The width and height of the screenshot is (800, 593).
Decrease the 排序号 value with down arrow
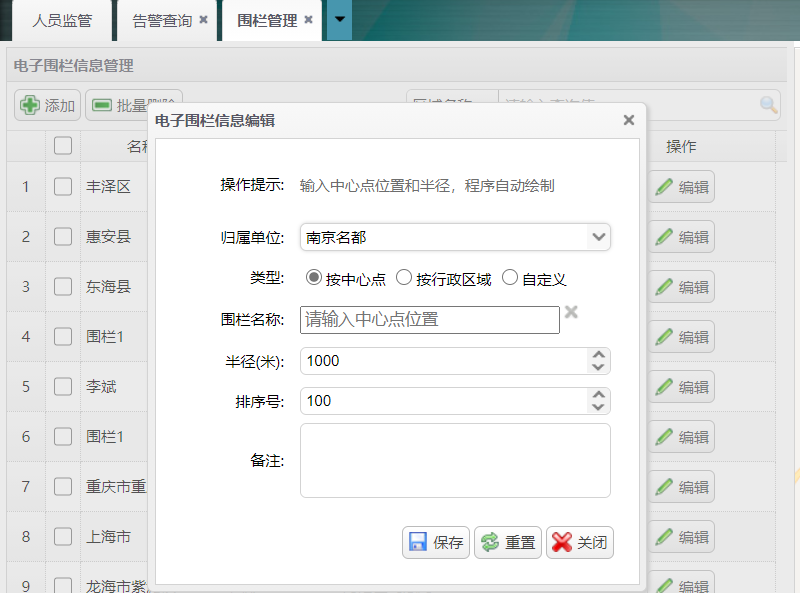[598, 408]
